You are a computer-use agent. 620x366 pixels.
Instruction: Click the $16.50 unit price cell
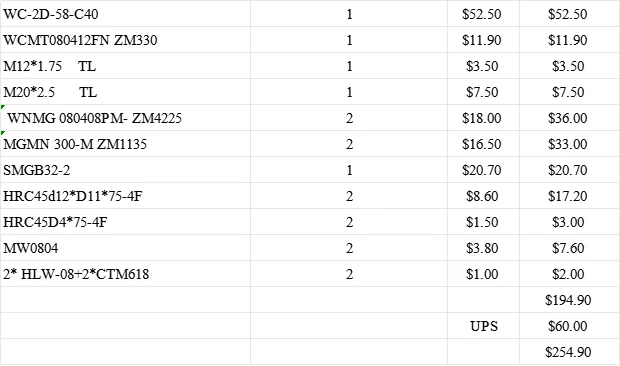[x=483, y=144]
